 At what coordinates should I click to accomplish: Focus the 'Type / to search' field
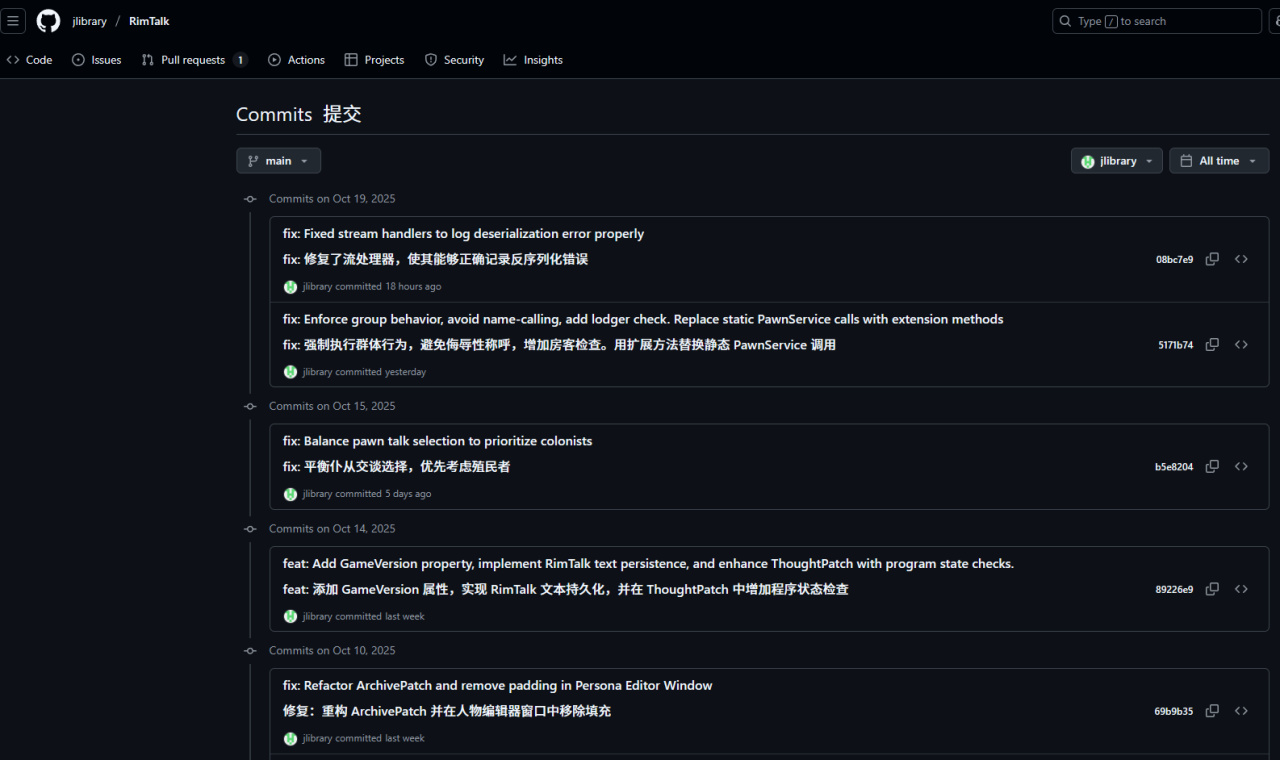click(x=1157, y=21)
